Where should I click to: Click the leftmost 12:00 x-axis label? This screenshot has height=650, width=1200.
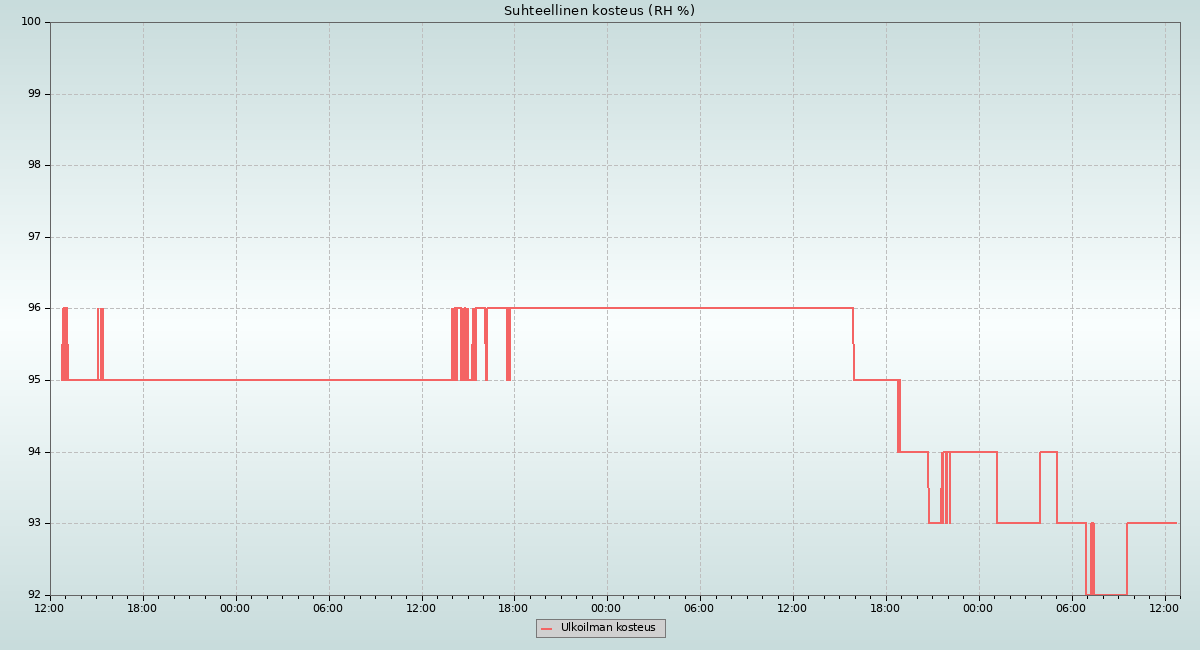[50, 608]
